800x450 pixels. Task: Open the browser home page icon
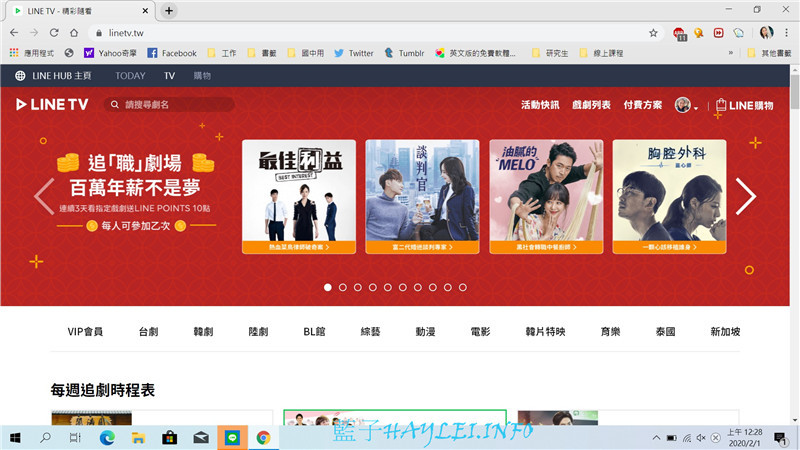[74, 33]
